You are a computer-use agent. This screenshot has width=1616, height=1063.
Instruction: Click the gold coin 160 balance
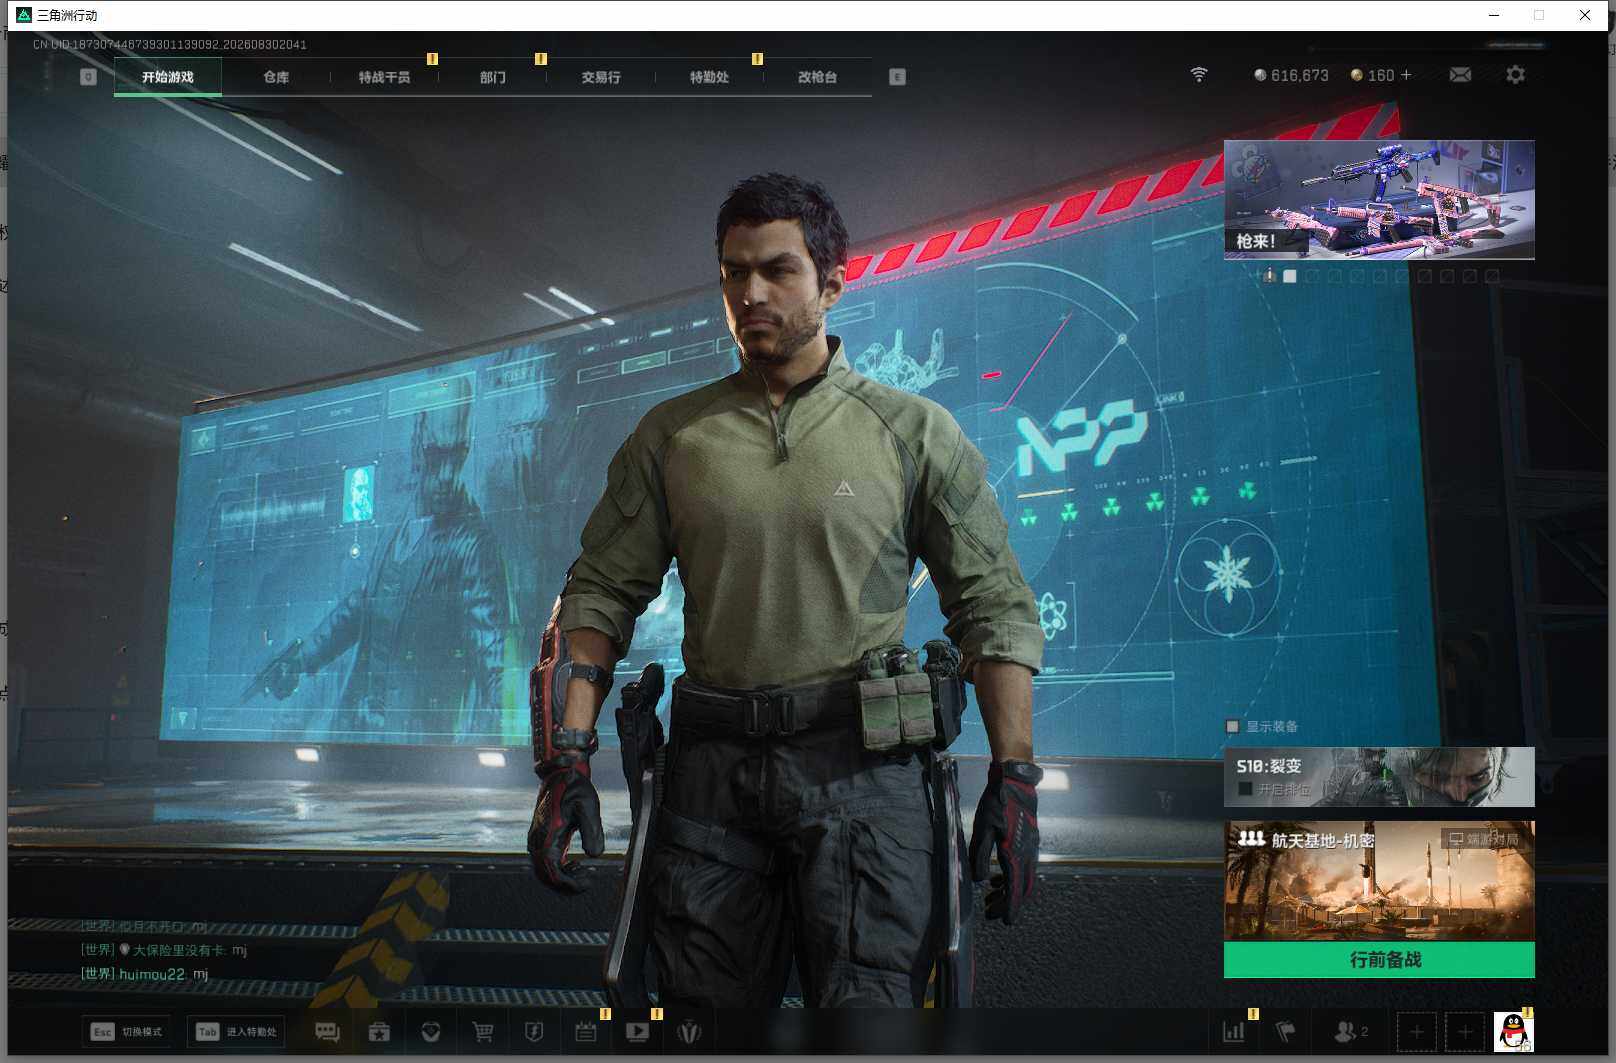1372,75
